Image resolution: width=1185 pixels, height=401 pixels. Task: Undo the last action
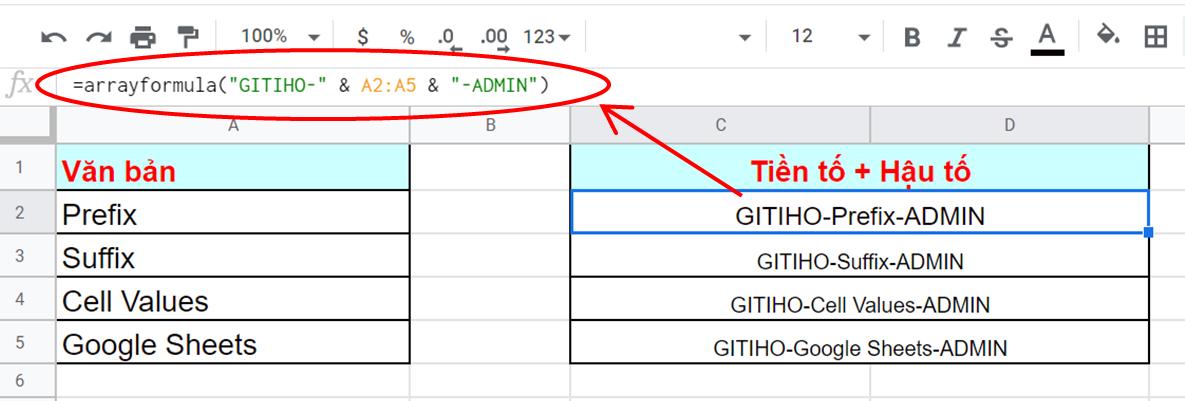(x=54, y=36)
